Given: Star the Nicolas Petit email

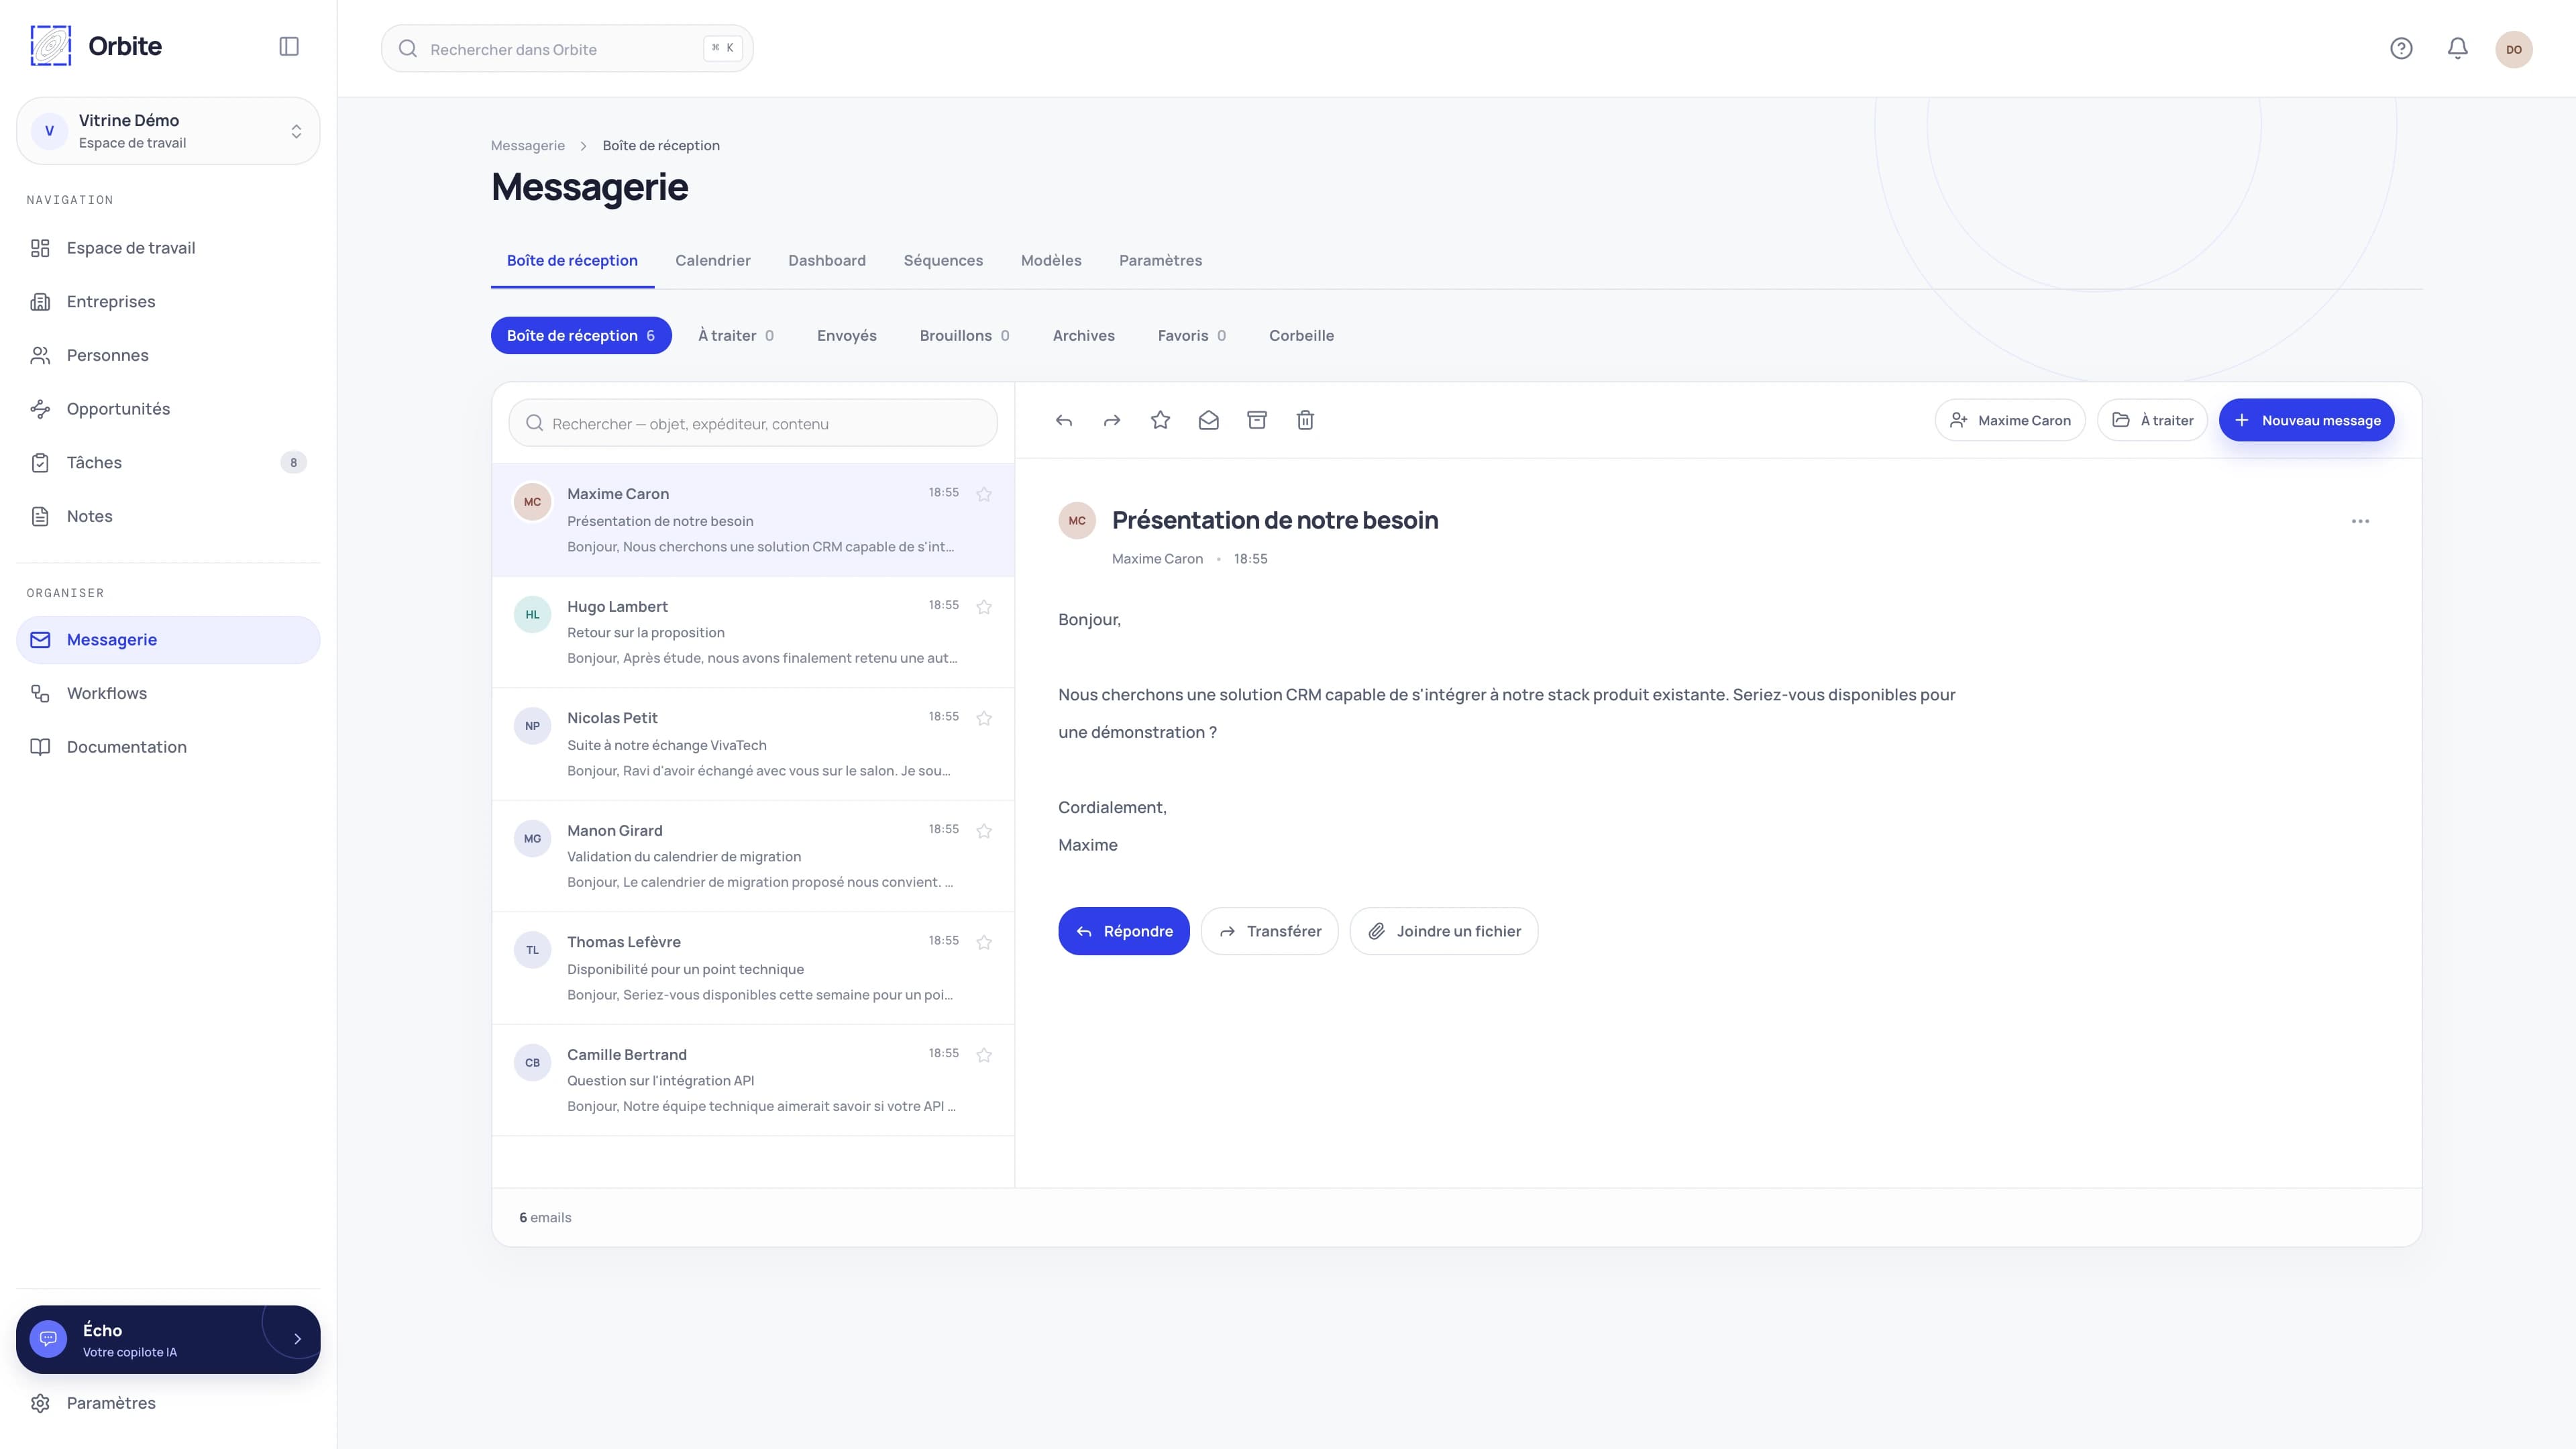Looking at the screenshot, I should point(984,718).
